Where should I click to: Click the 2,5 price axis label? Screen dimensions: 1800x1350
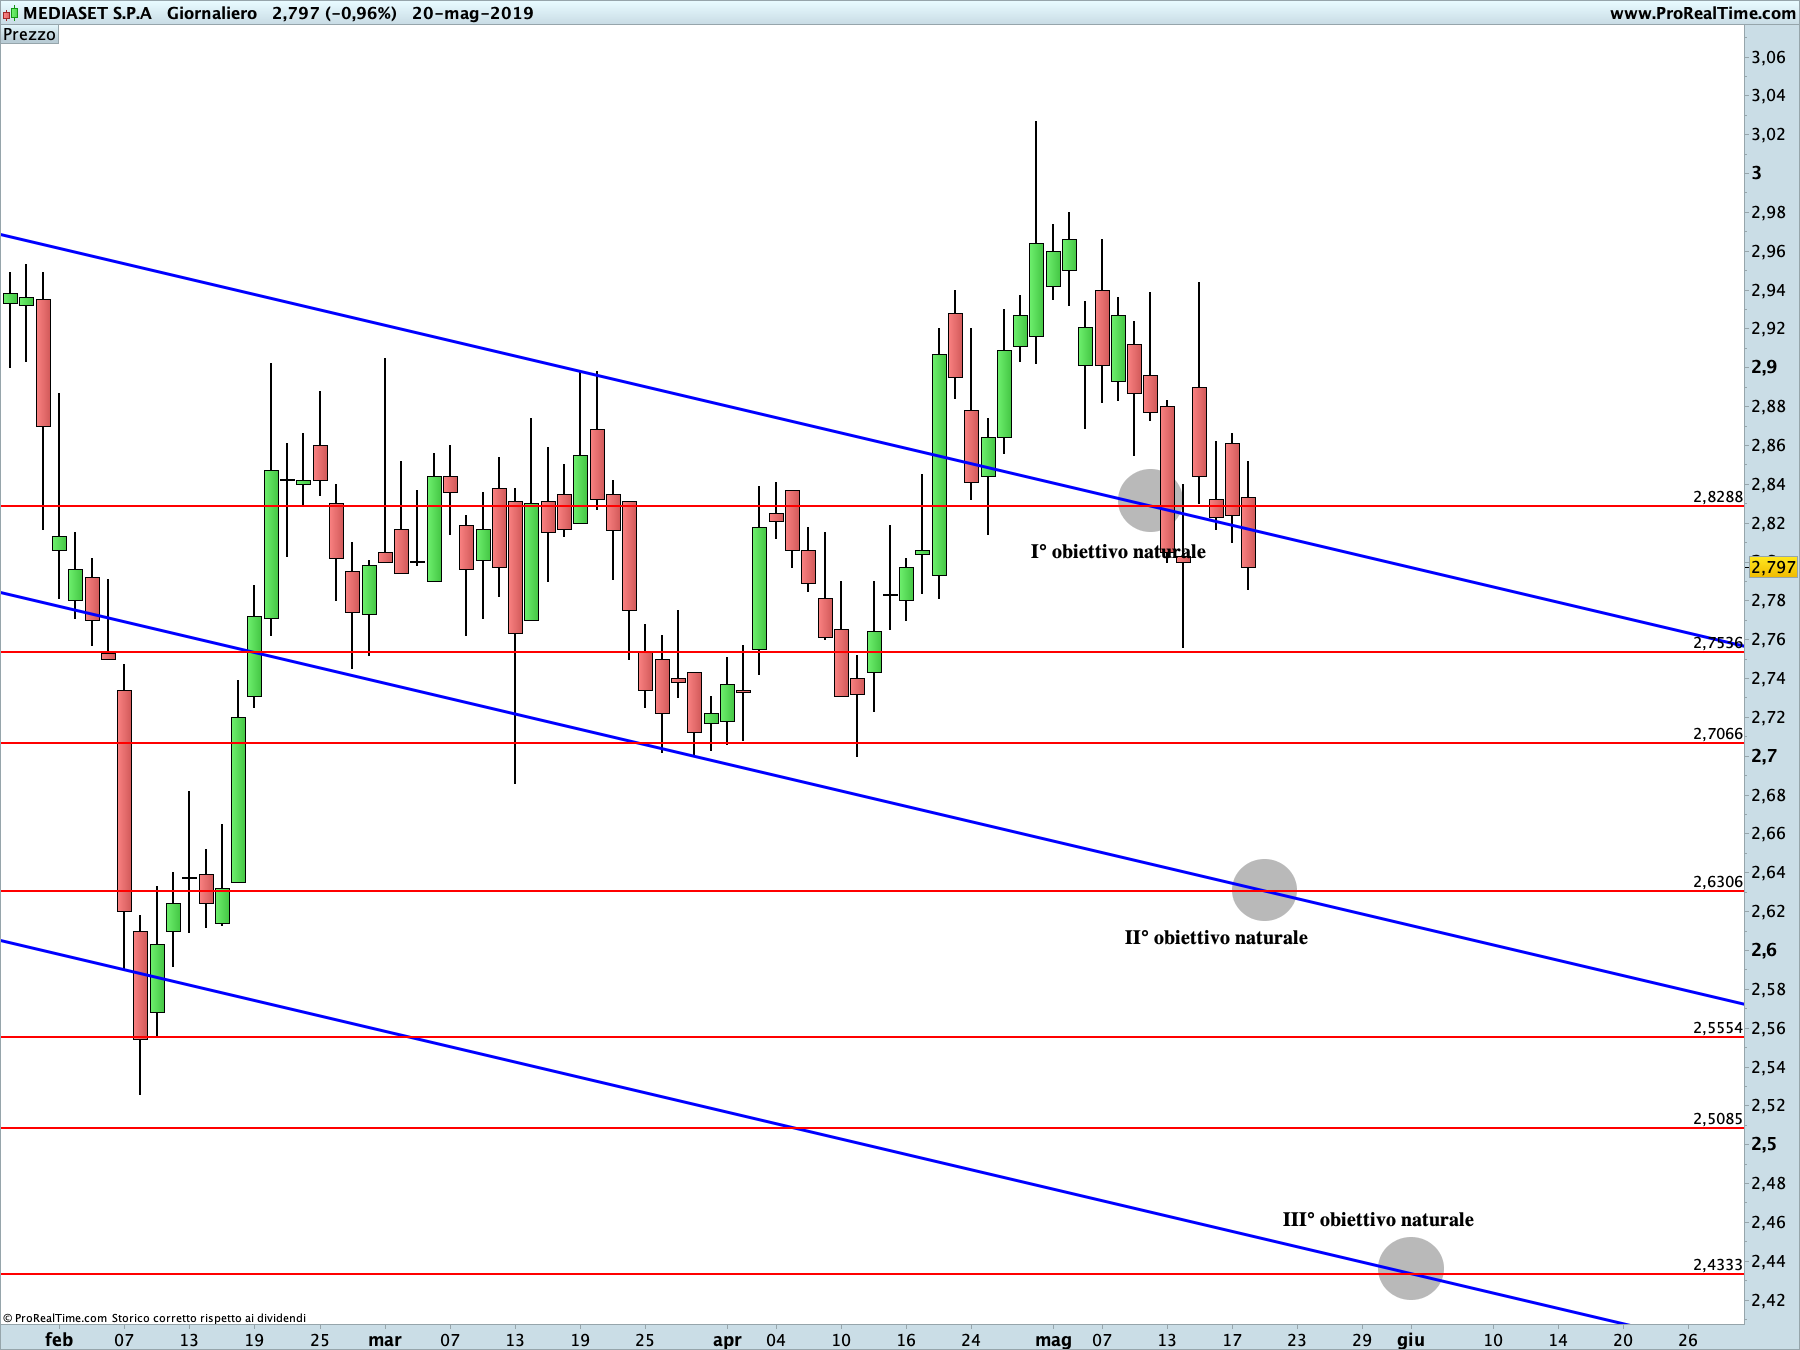point(1764,1144)
